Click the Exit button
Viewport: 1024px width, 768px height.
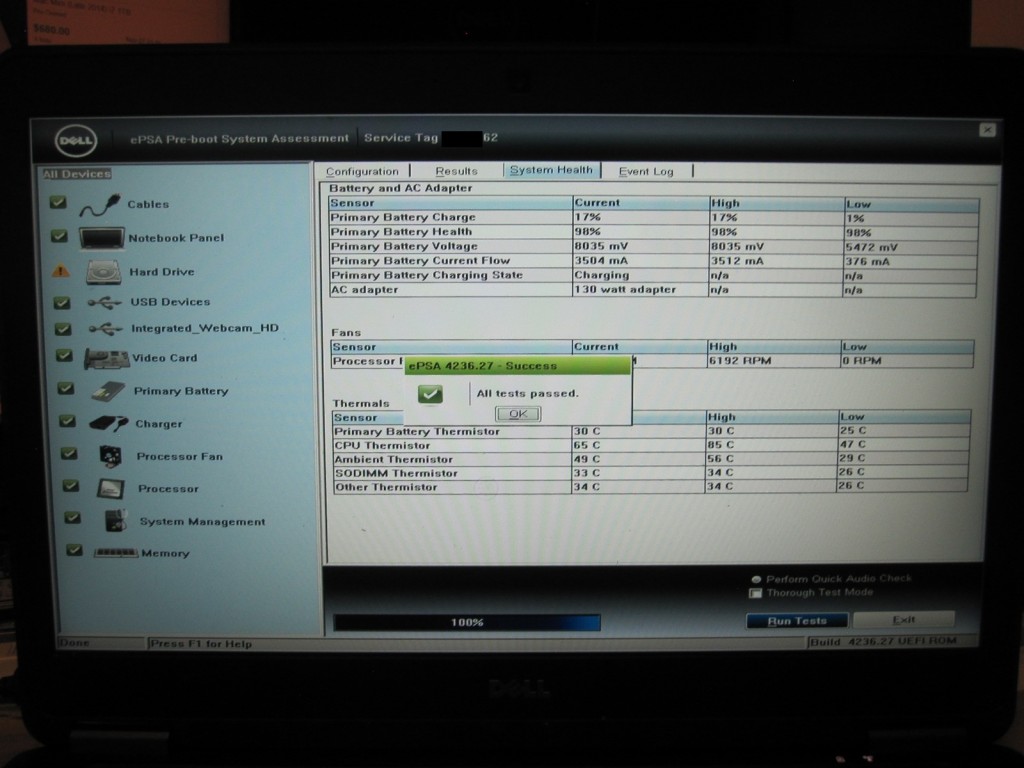pyautogui.click(x=903, y=620)
